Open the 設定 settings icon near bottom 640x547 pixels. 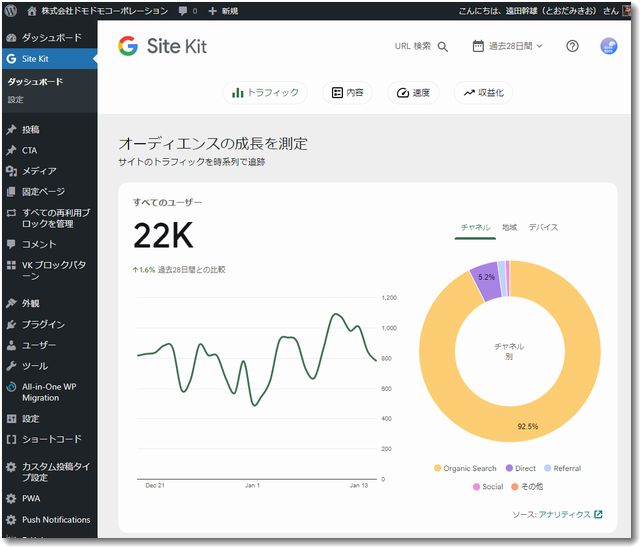[11, 418]
